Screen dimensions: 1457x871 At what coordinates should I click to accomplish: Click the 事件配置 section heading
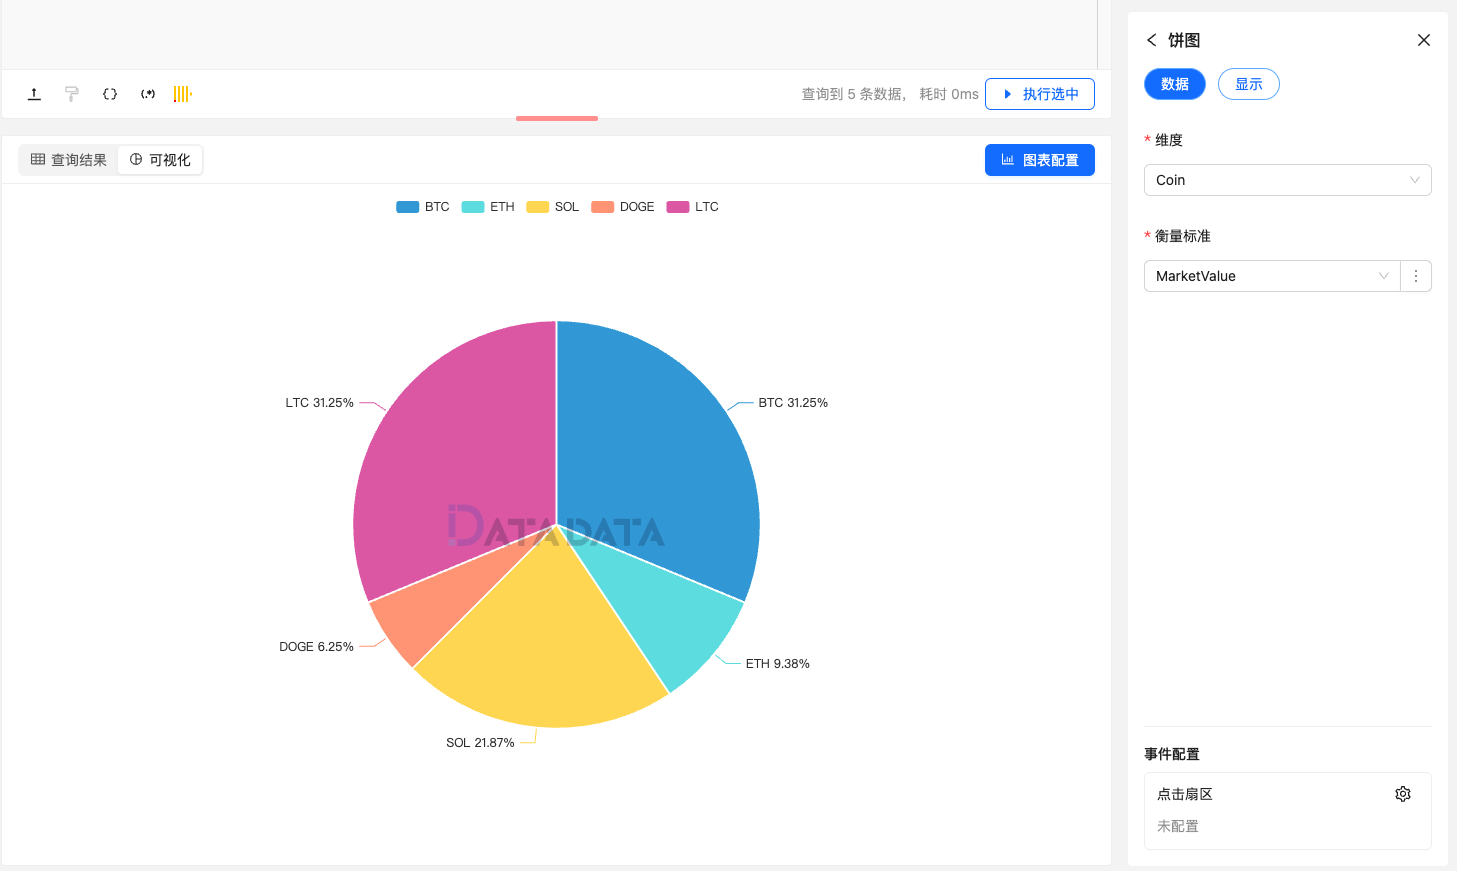(x=1172, y=754)
